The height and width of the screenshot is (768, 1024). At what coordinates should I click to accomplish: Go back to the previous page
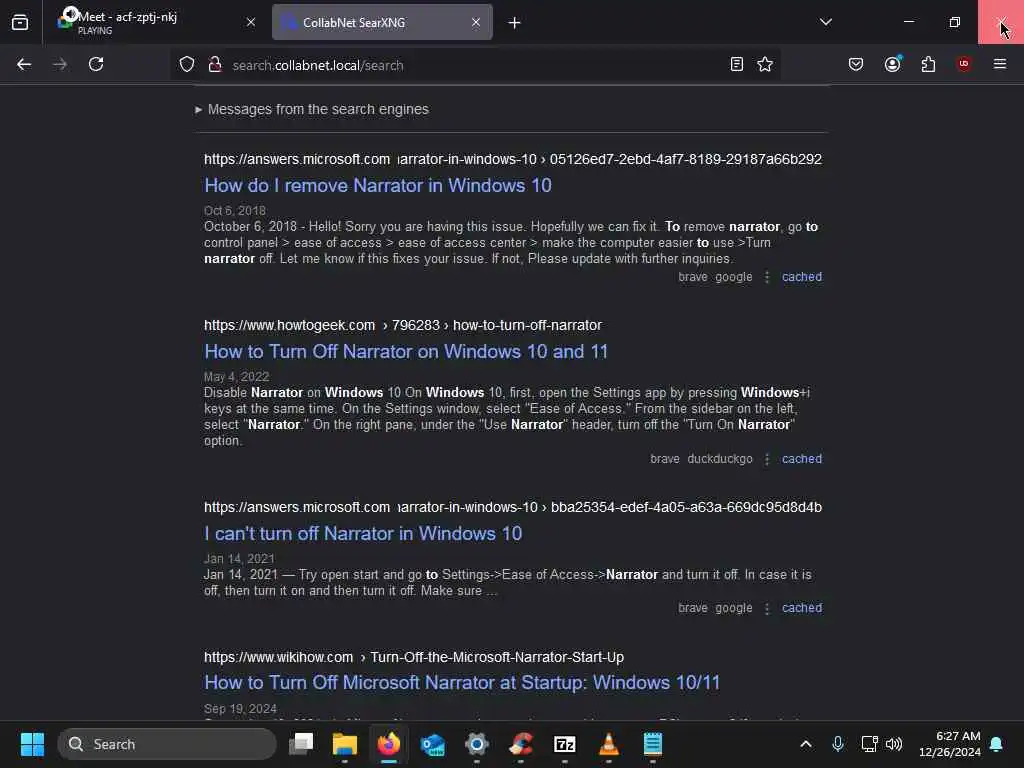(x=24, y=64)
